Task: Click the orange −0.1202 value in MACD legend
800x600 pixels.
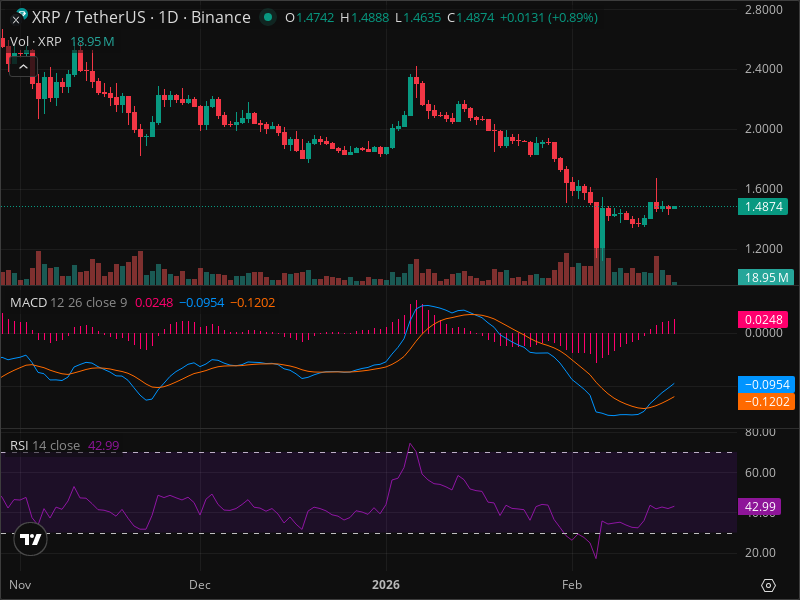Action: [253, 303]
